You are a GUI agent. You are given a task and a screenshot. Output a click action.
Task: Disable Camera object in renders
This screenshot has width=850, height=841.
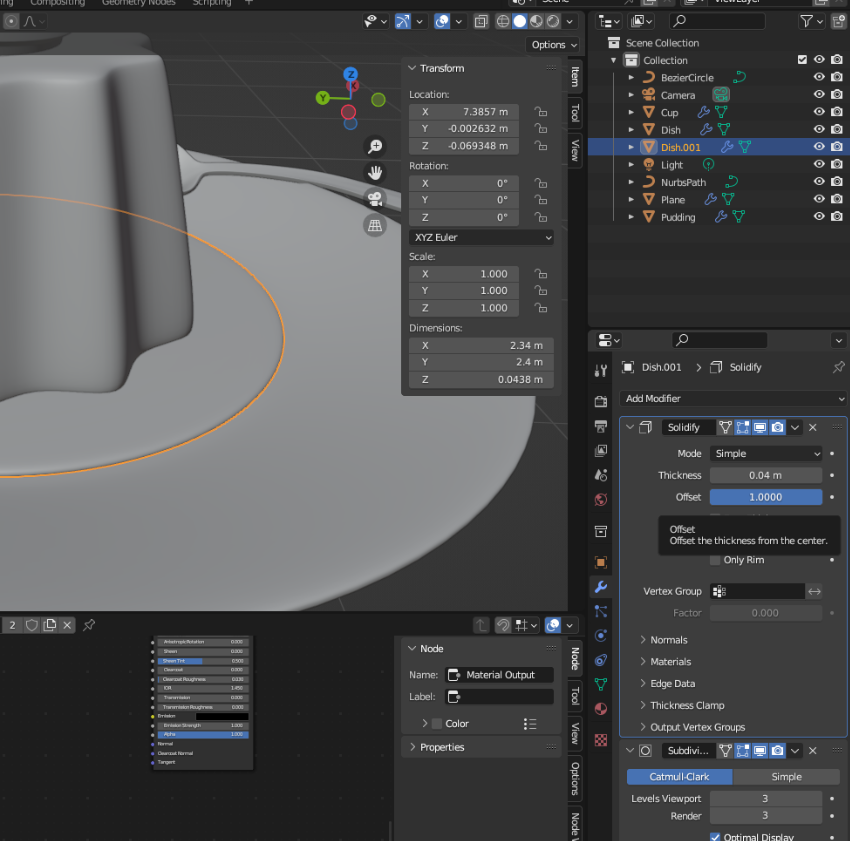pyautogui.click(x=837, y=94)
